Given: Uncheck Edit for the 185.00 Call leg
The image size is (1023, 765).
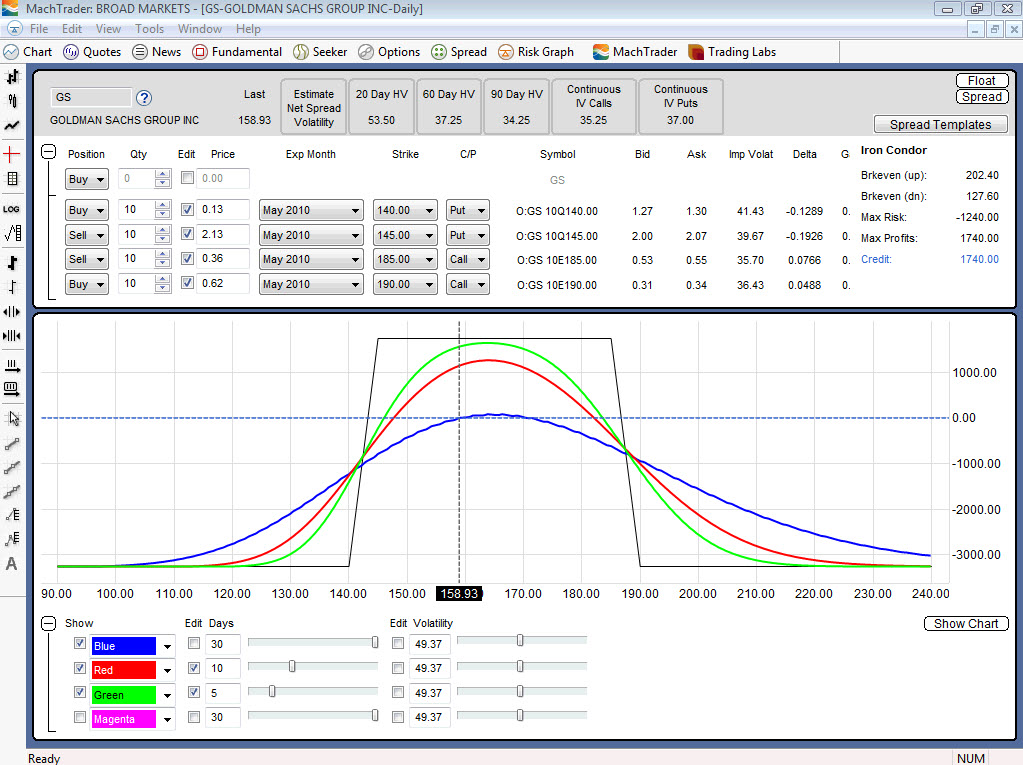Looking at the screenshot, I should point(187,258).
